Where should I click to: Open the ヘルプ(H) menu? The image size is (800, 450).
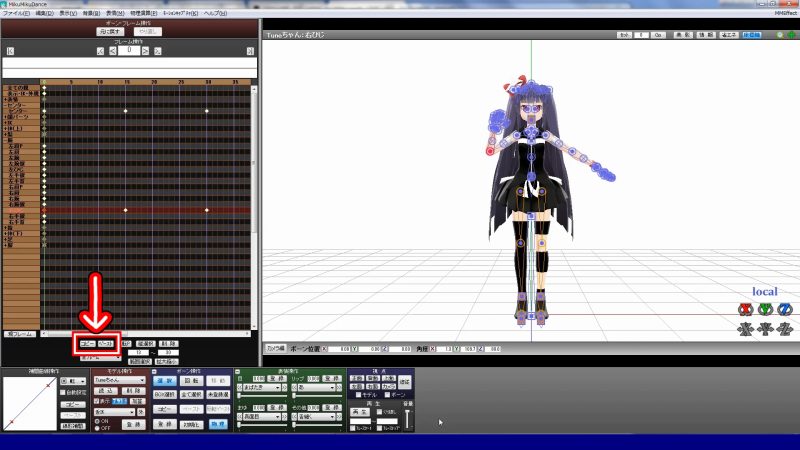[215, 13]
